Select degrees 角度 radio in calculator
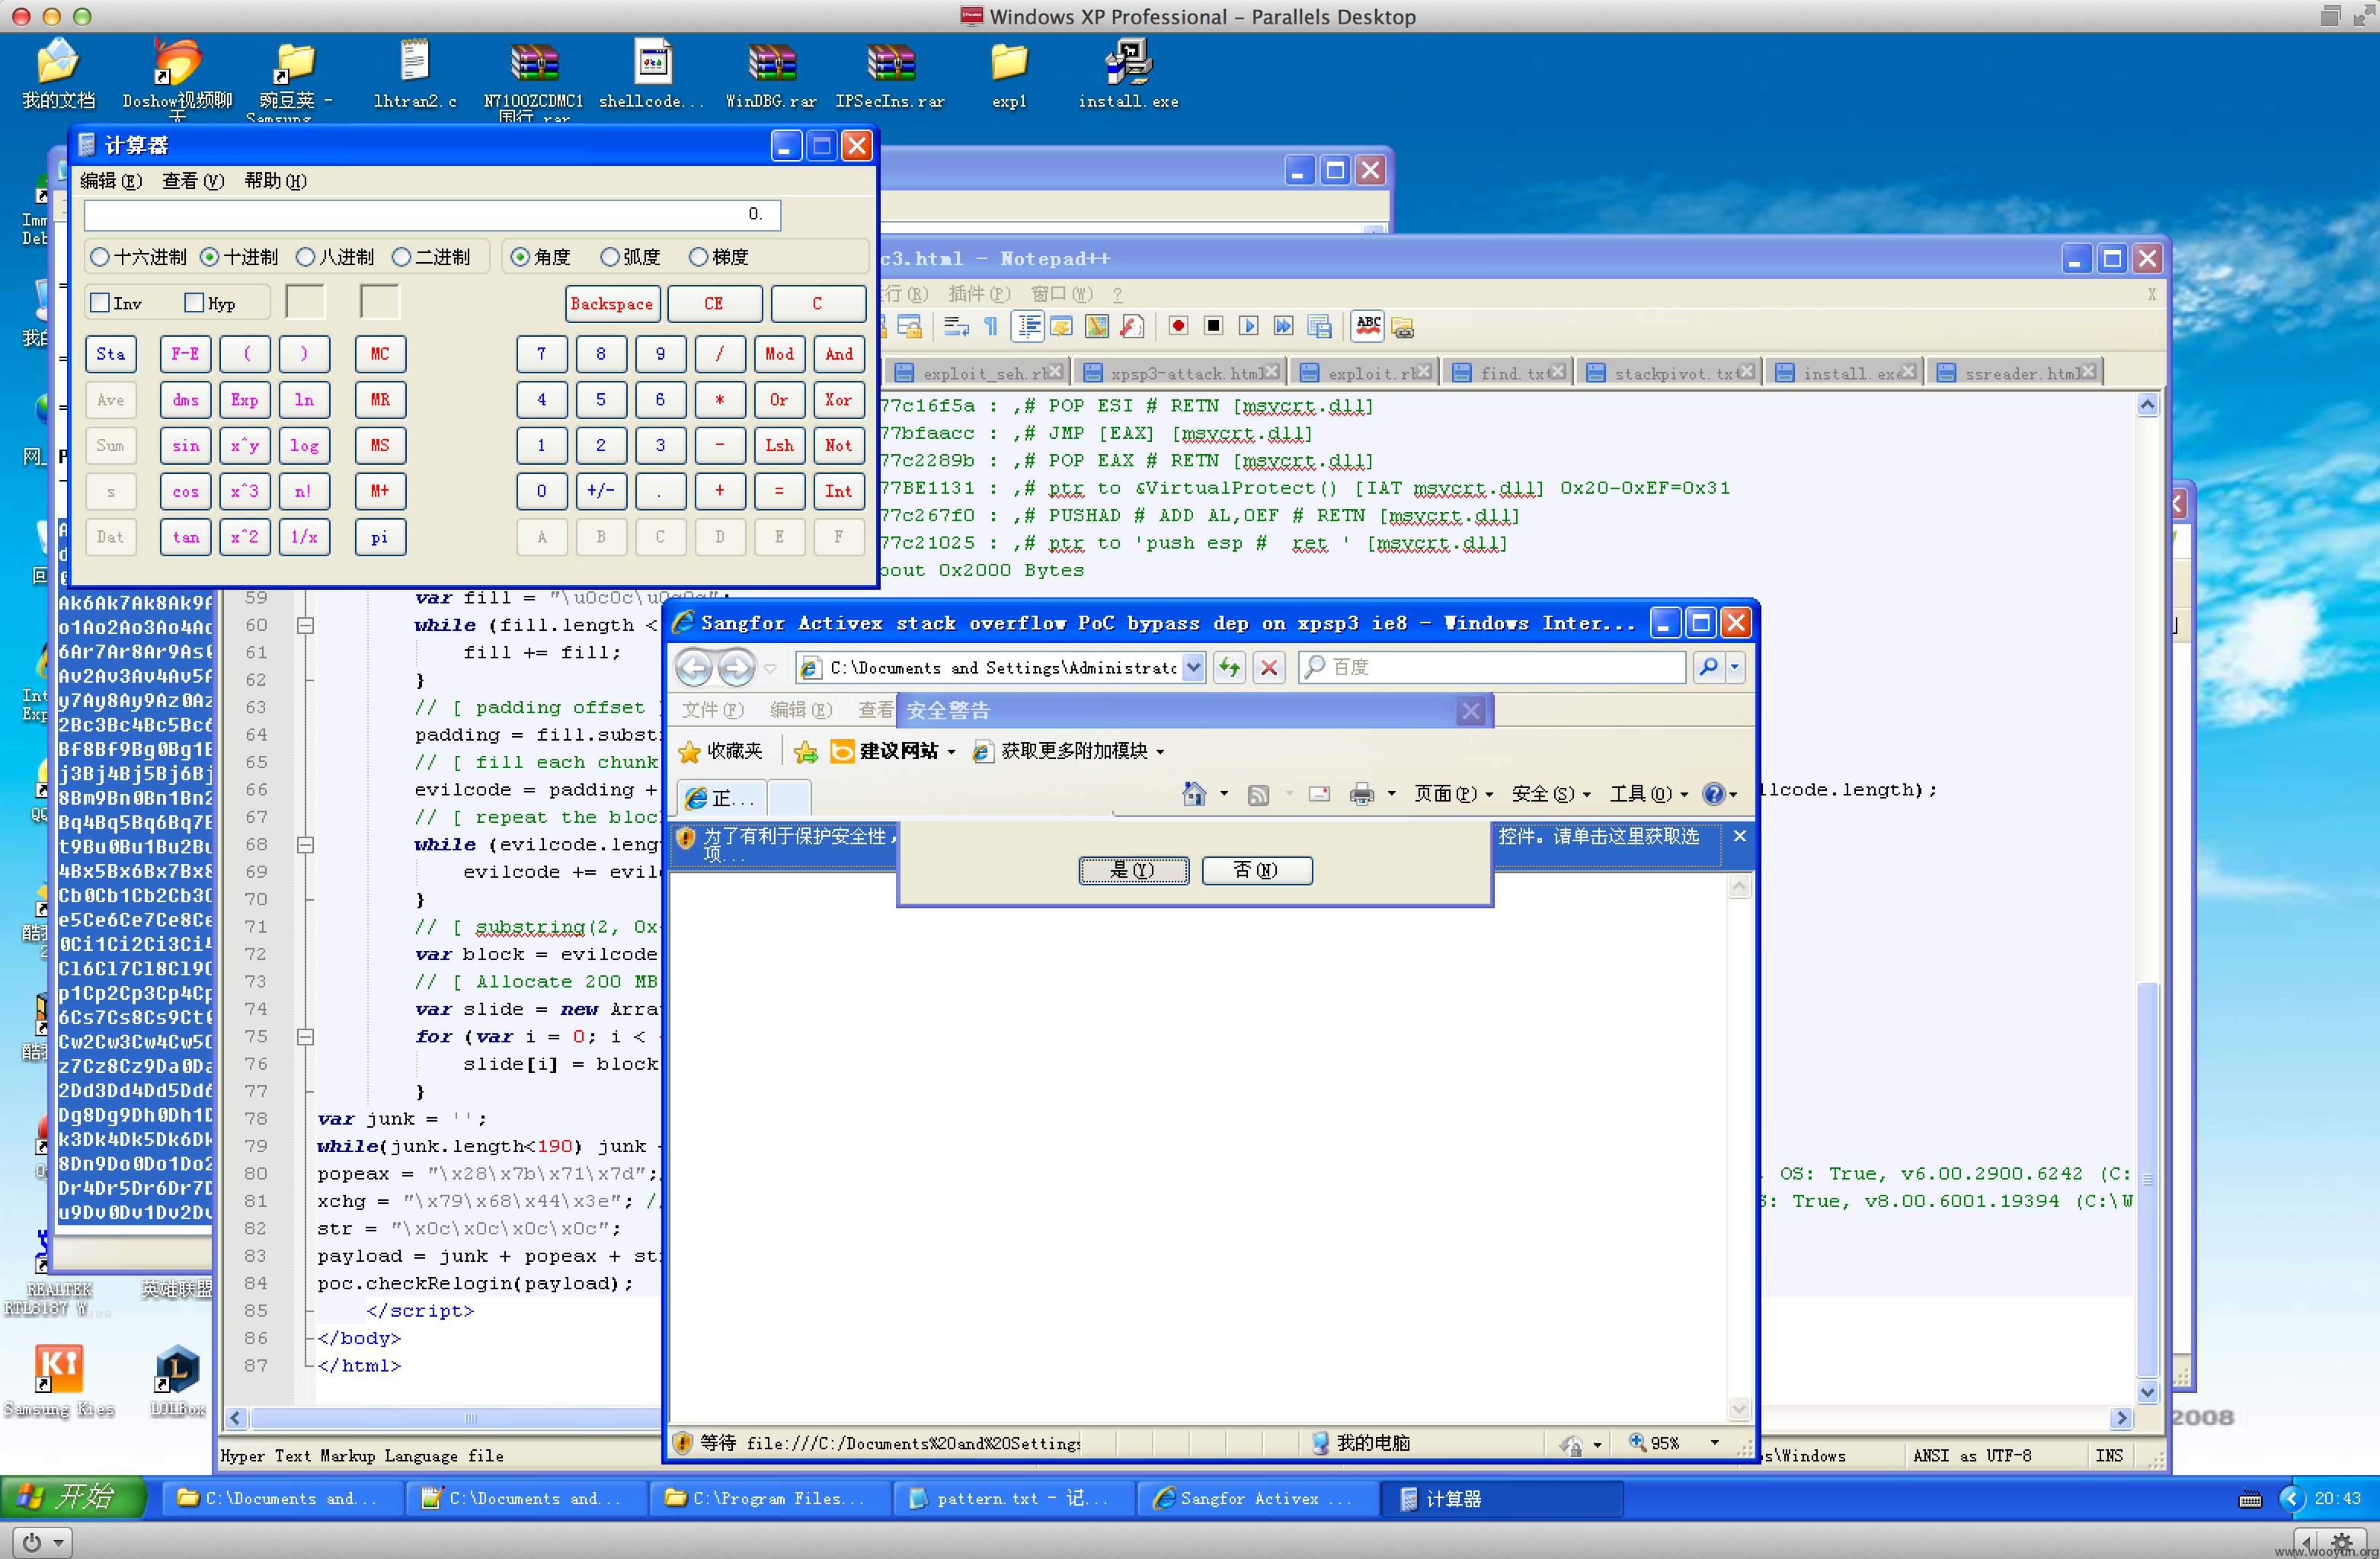The image size is (2380, 1559). point(540,257)
